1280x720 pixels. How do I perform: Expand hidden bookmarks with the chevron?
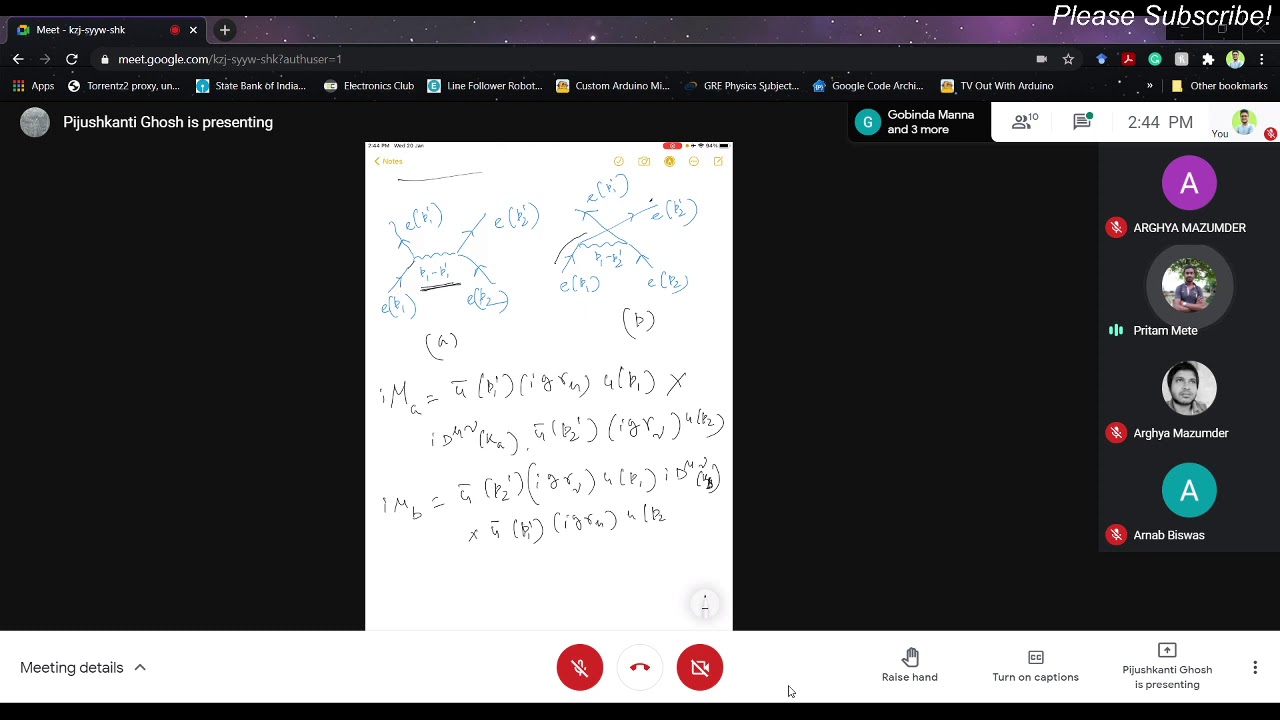coord(1149,86)
